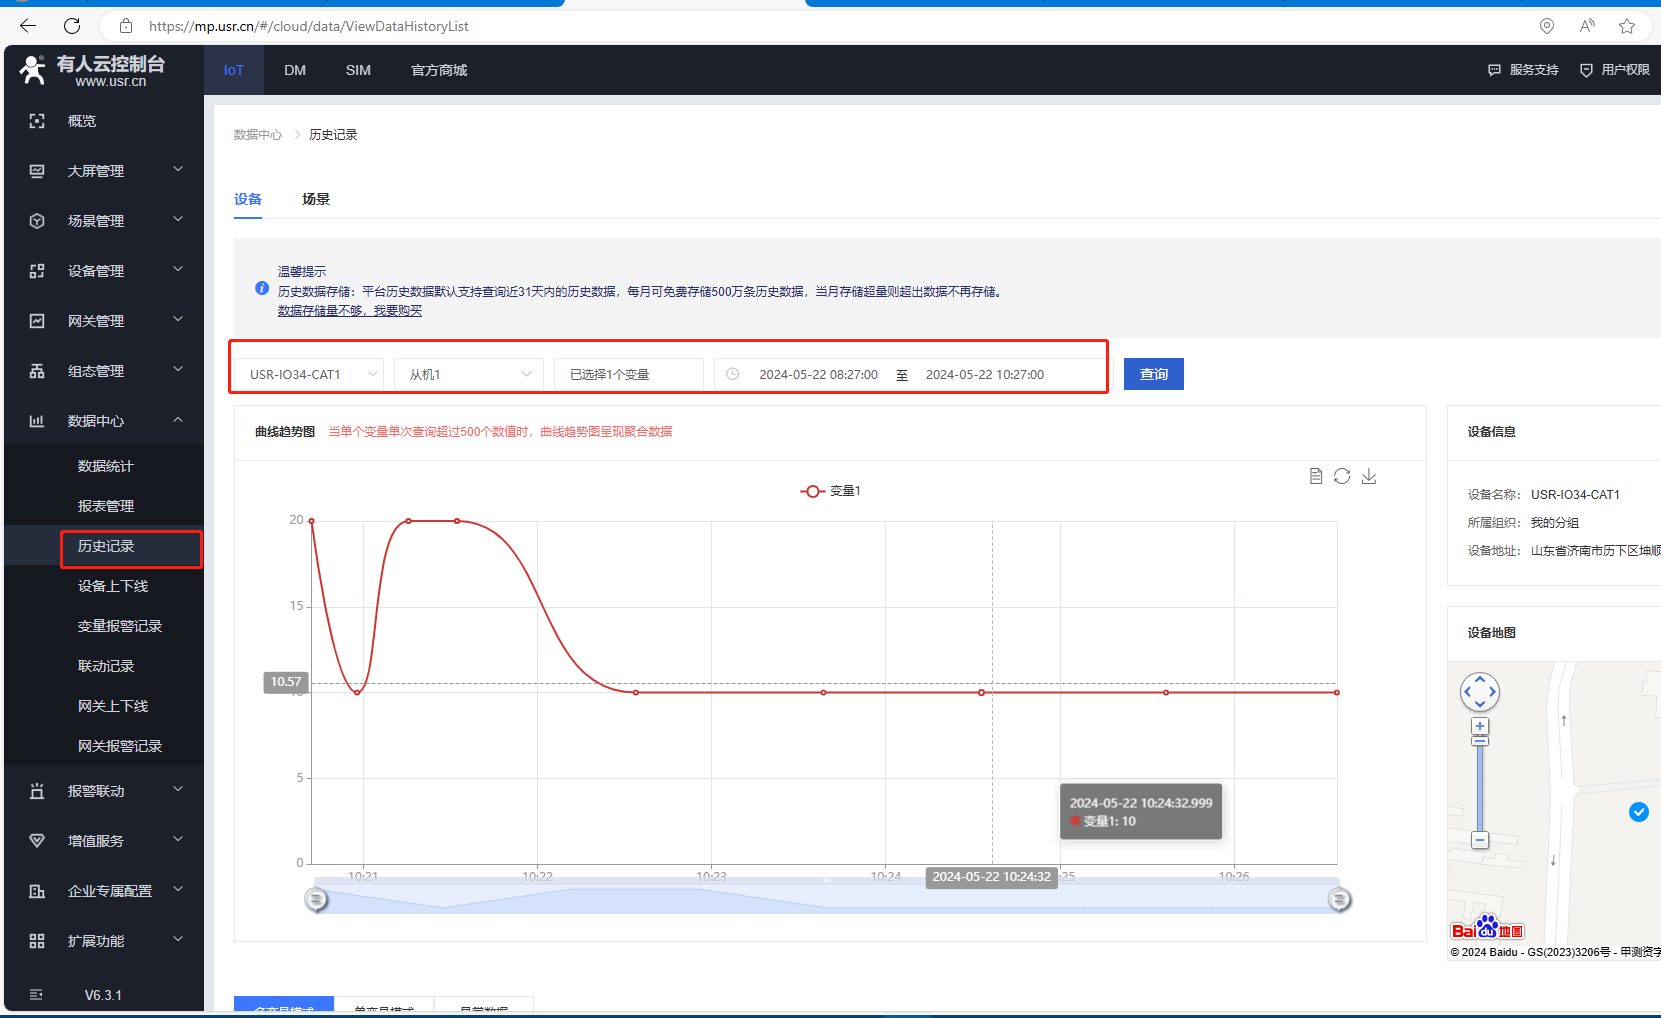
Task: Click the map zoom in plus button
Action: coord(1480,726)
